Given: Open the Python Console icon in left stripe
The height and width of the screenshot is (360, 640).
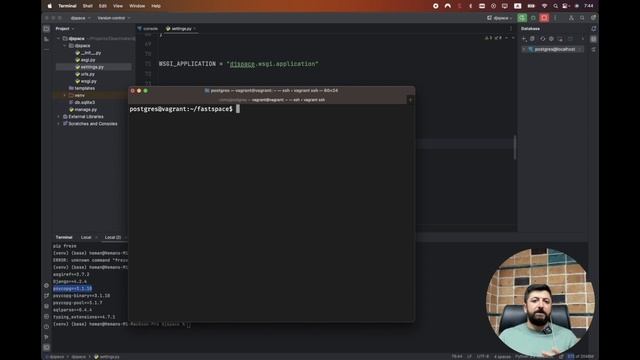Looking at the screenshot, I should [47, 316].
